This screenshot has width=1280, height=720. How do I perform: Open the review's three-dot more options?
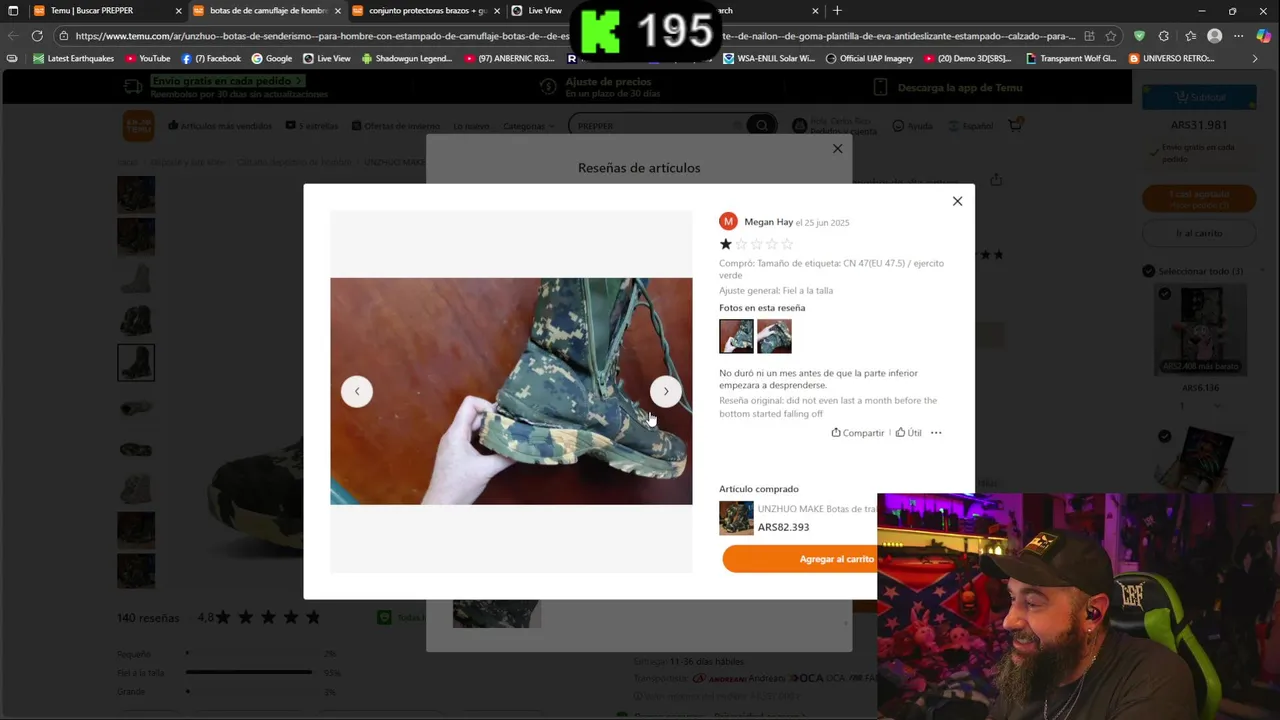point(936,433)
